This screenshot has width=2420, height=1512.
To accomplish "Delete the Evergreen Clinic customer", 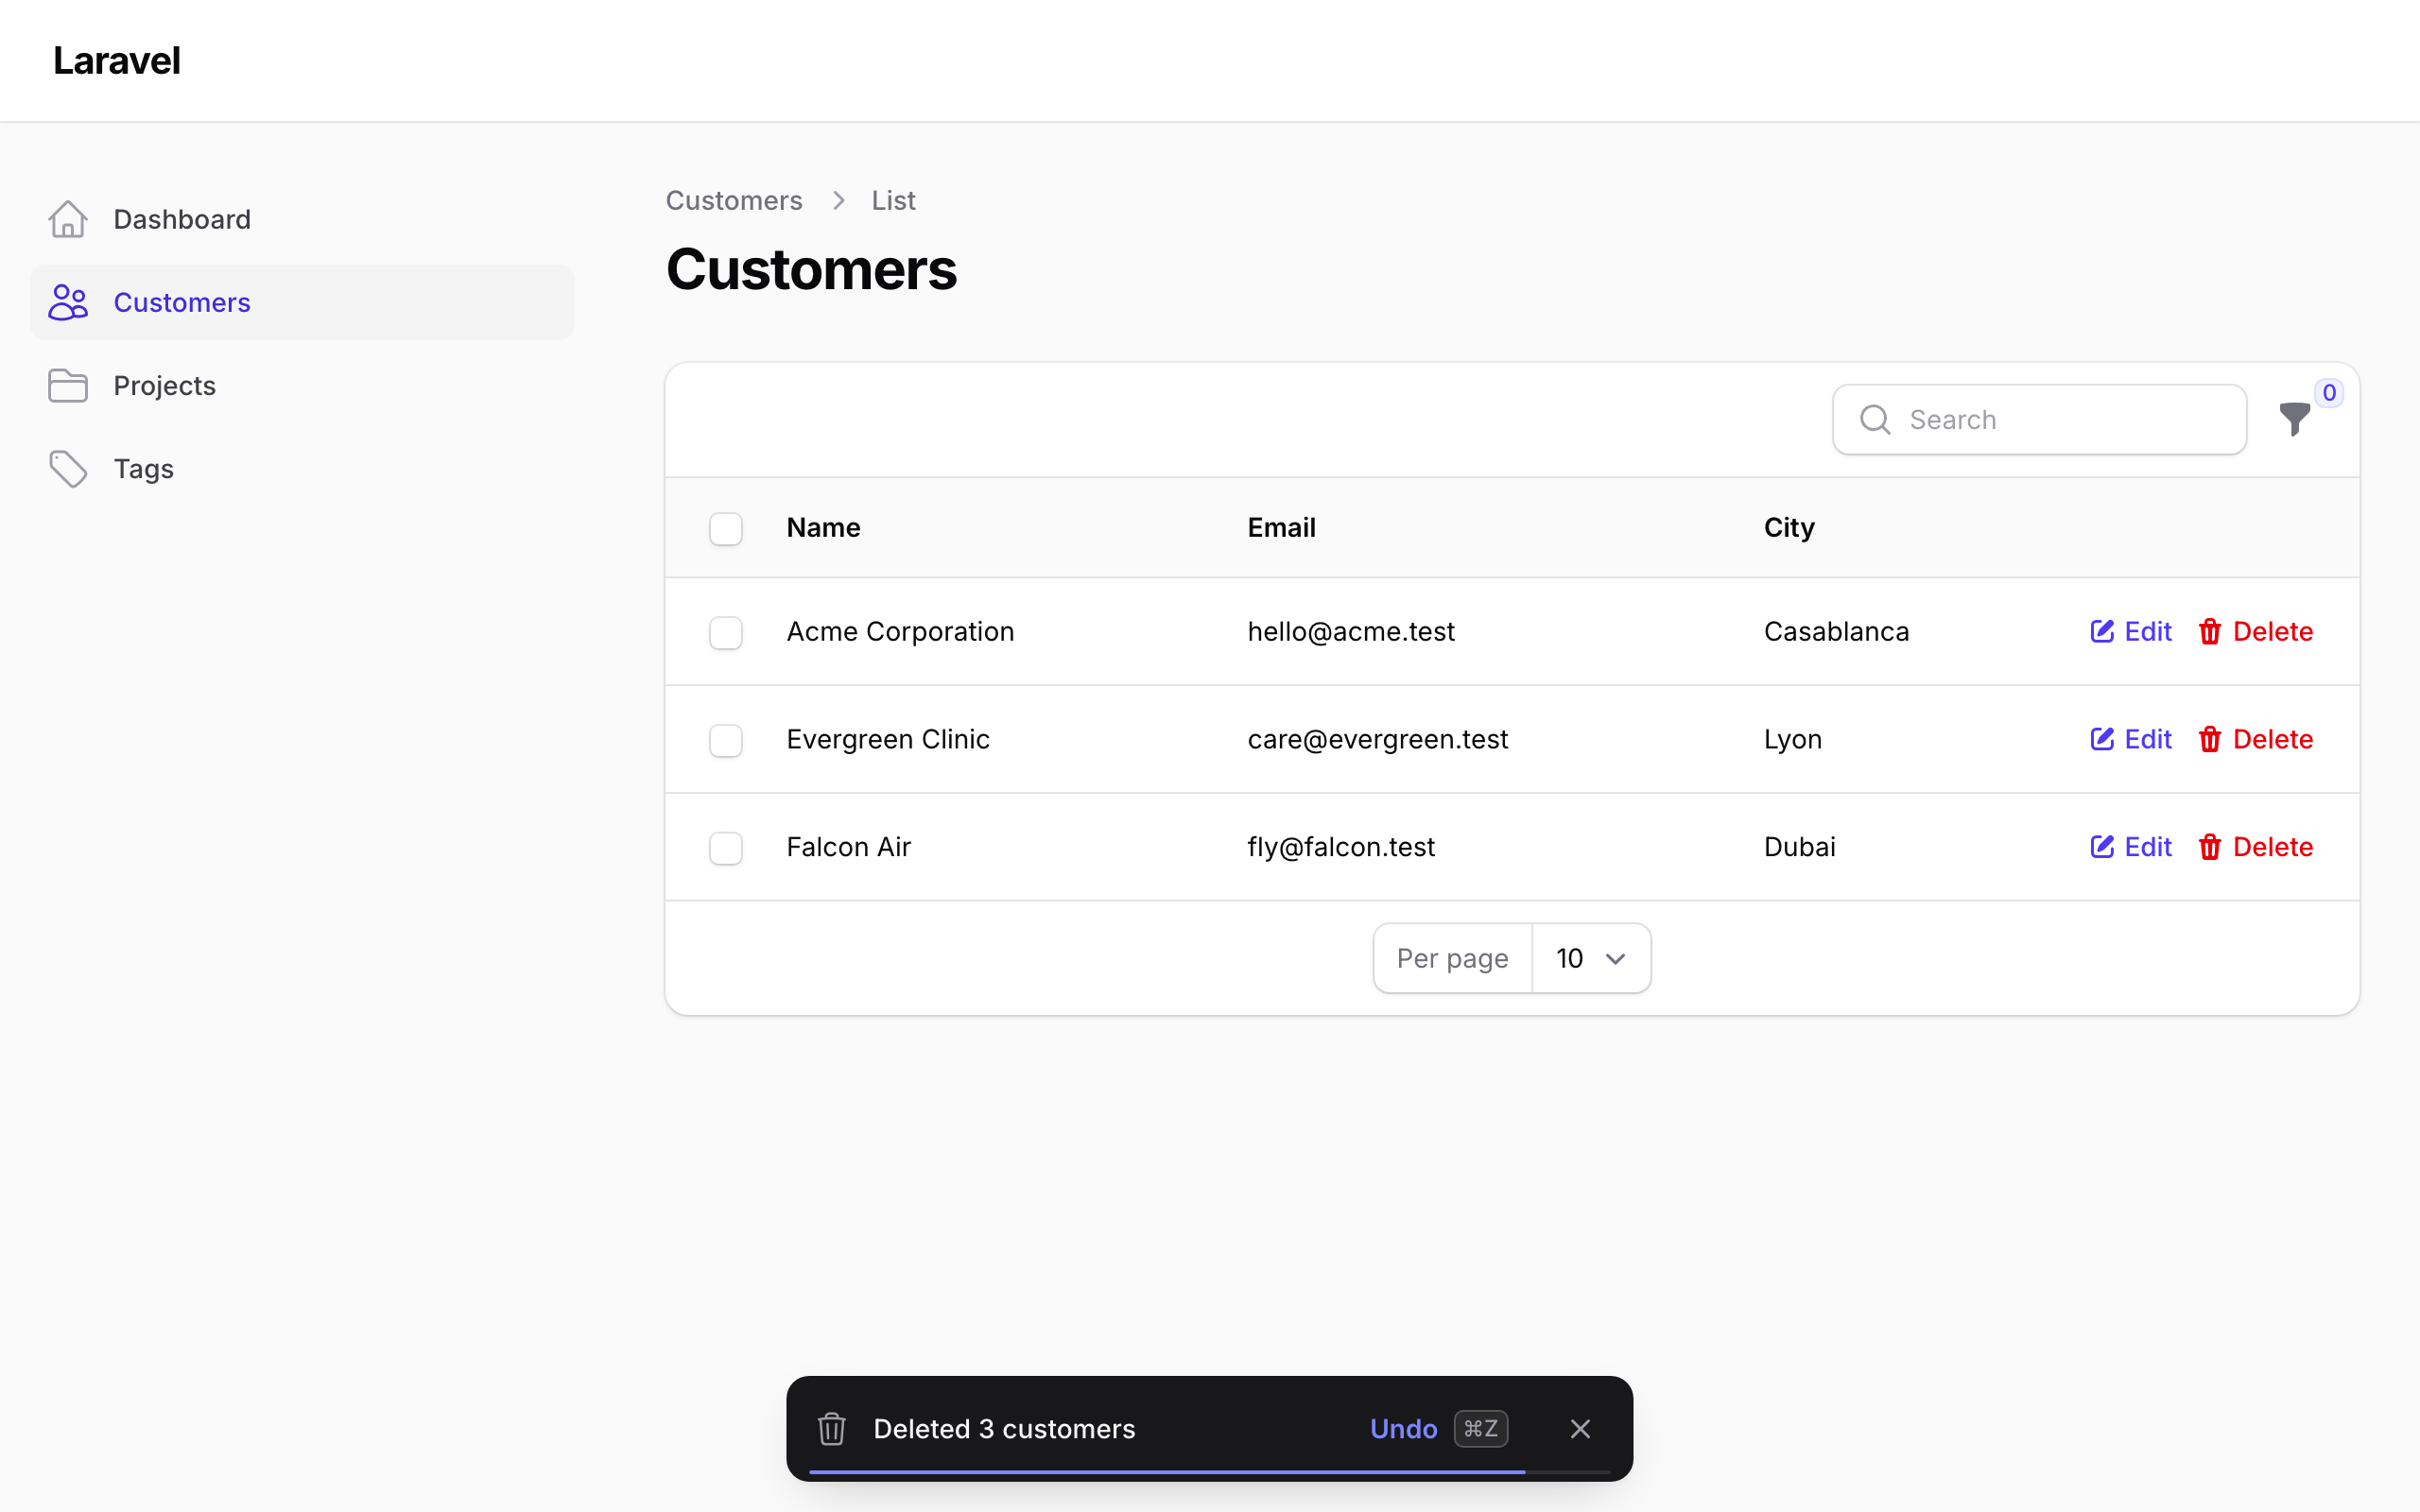I will [2255, 739].
